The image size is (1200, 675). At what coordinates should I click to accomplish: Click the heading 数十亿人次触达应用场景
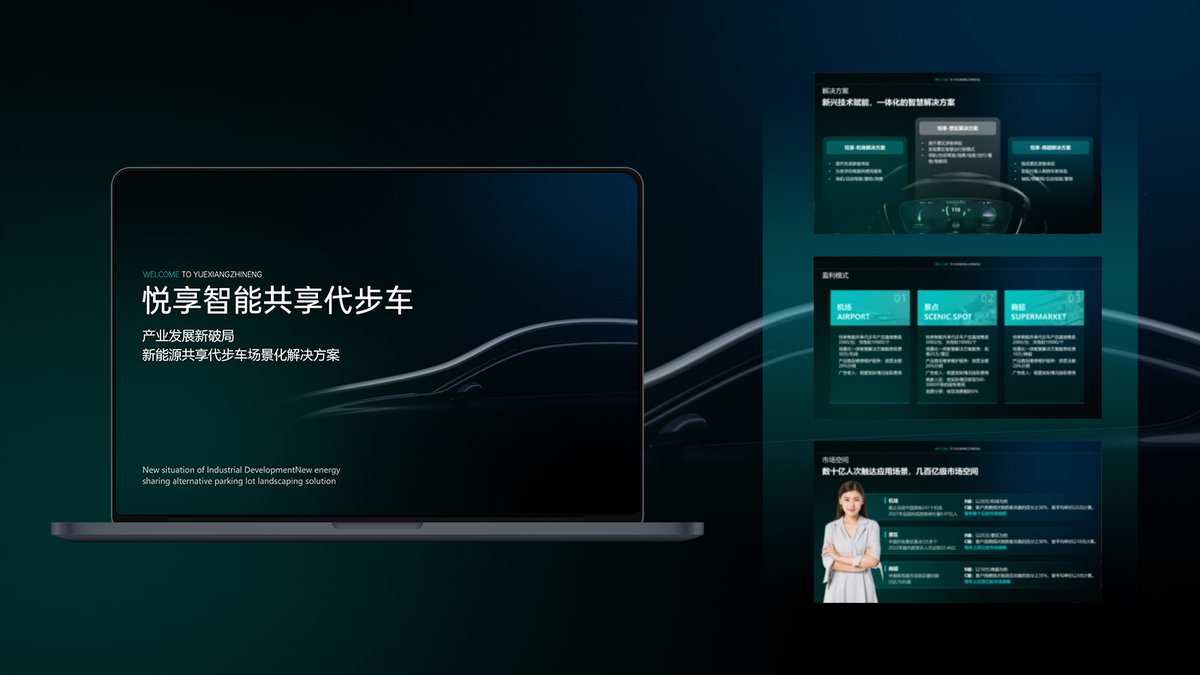[864, 471]
